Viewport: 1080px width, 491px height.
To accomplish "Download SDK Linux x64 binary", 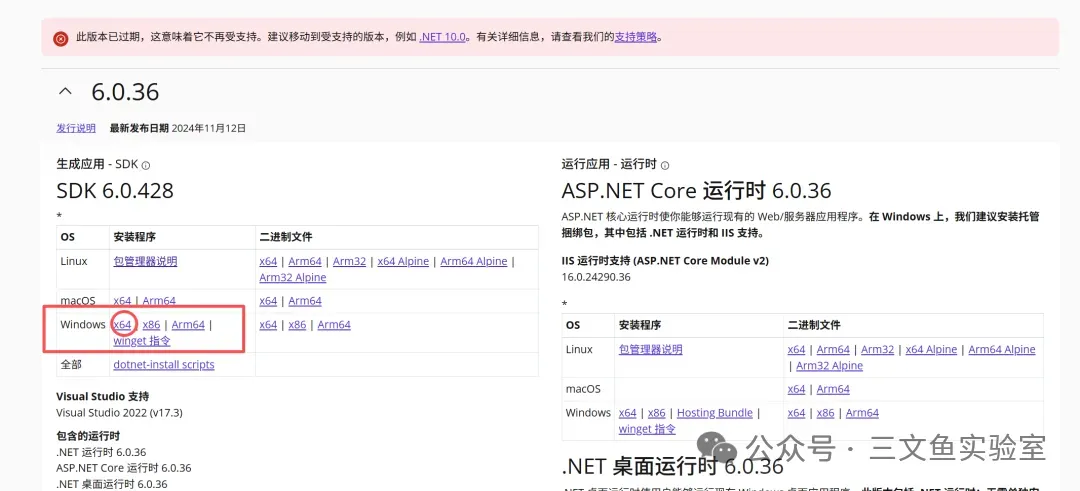I will pos(268,261).
